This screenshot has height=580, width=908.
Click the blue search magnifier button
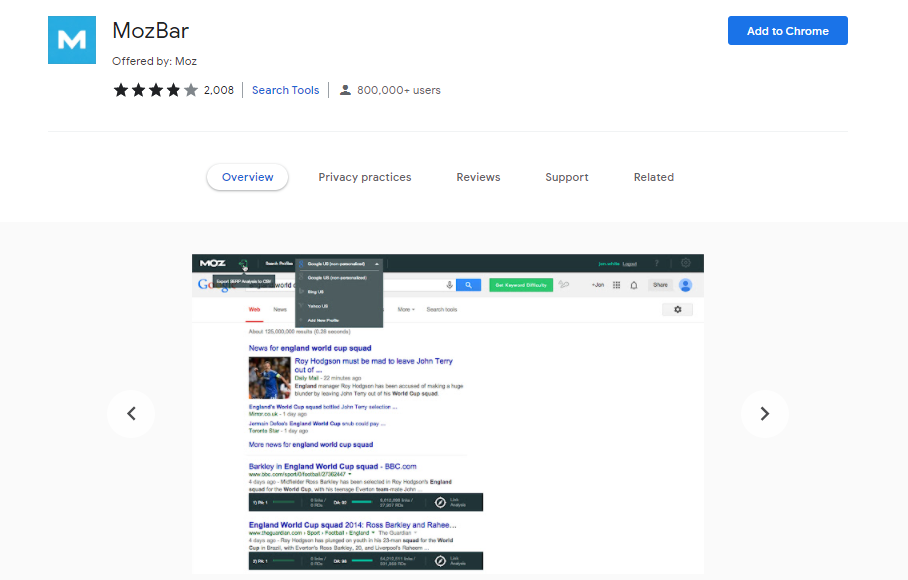click(468, 286)
